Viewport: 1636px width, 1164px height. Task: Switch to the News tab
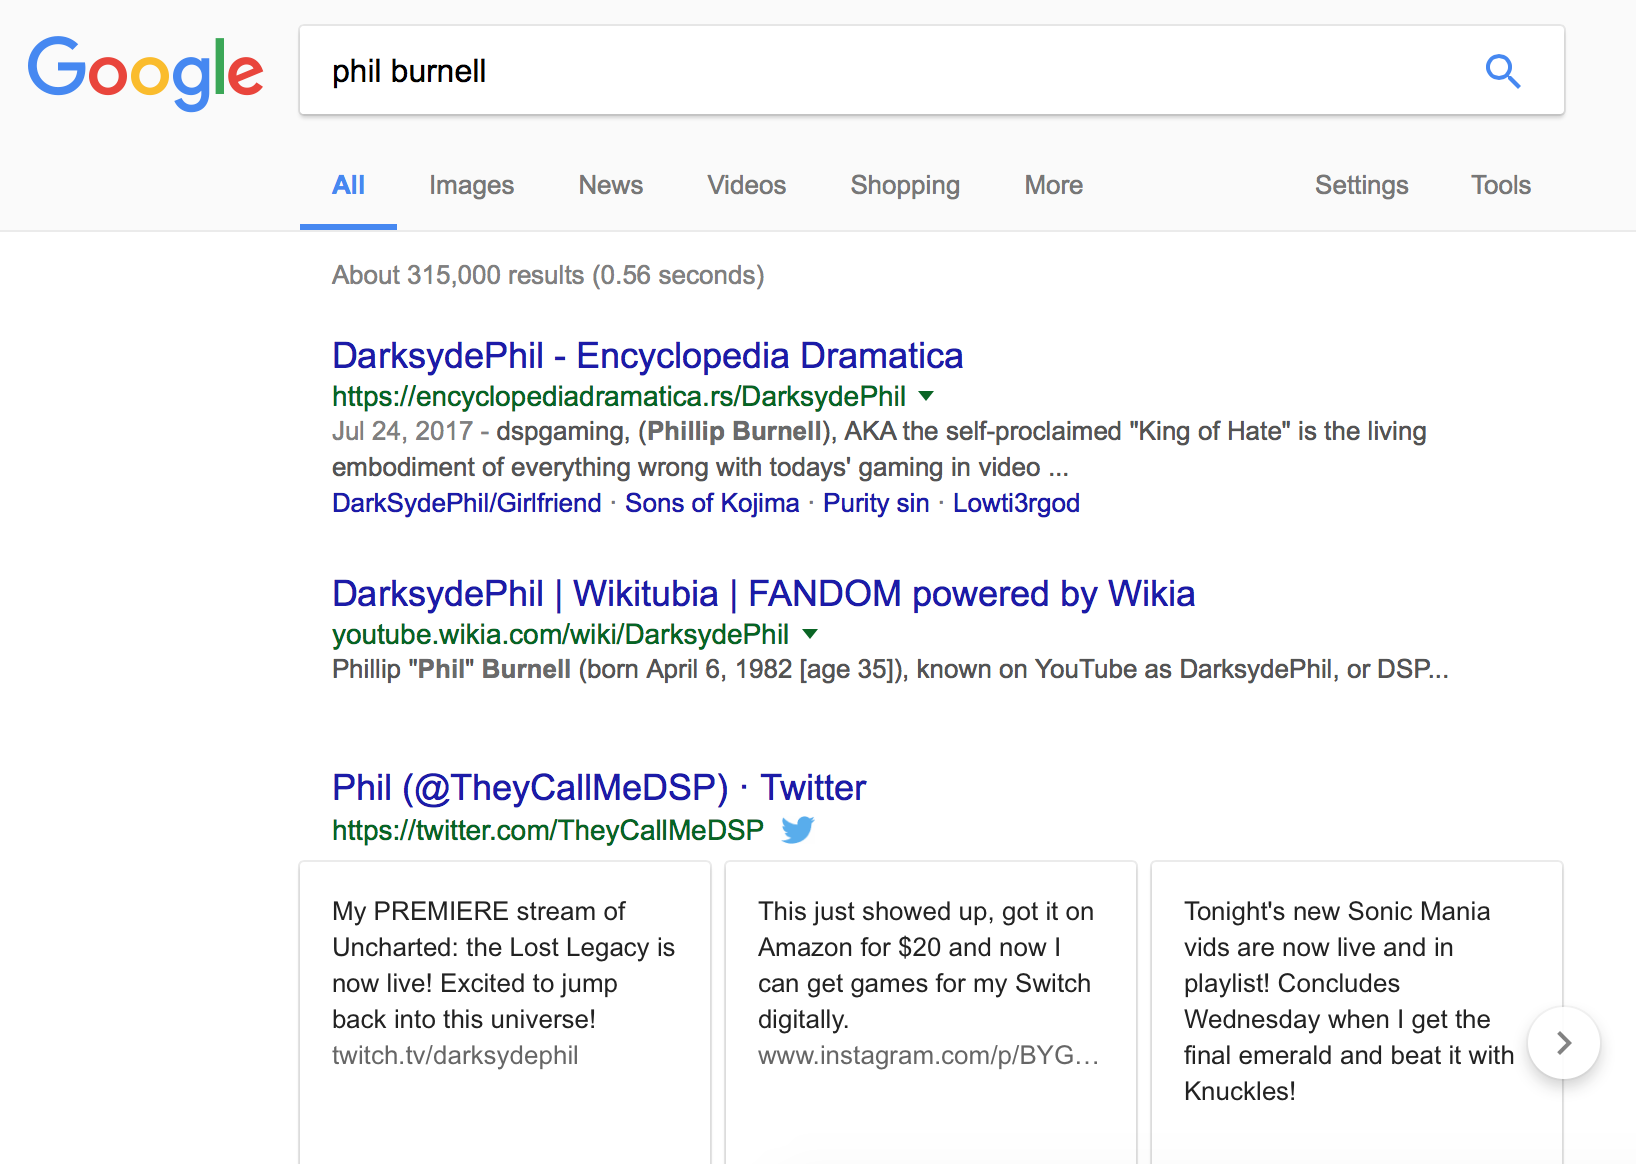point(610,185)
